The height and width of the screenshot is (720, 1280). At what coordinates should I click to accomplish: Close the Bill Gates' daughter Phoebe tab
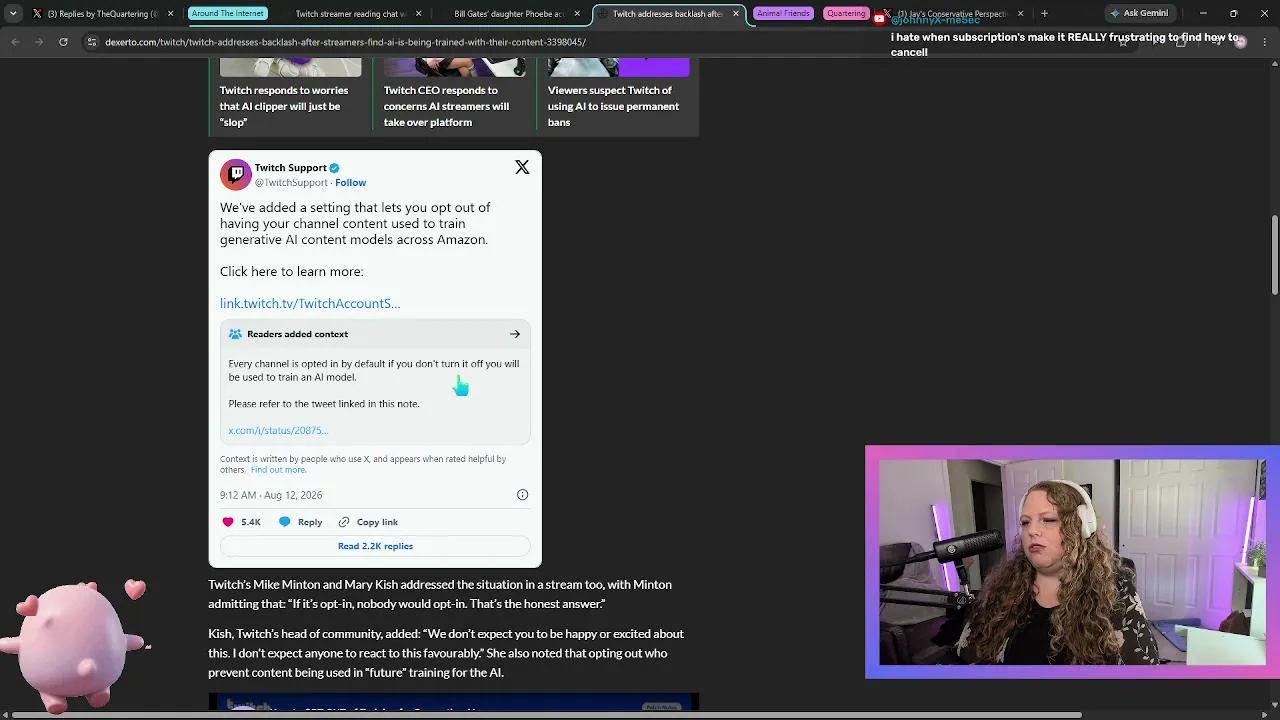pos(577,14)
